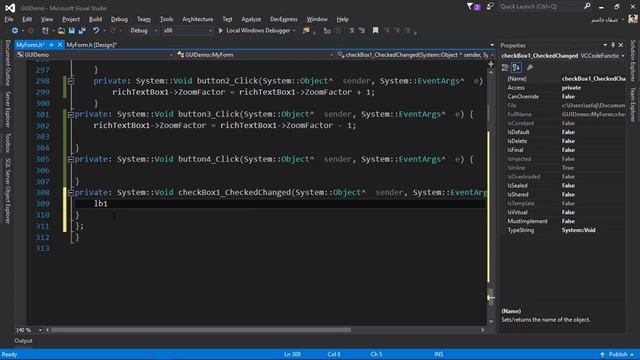Click the Publish button in the status bar
Viewport: 640px width, 360px height.
pos(617,354)
